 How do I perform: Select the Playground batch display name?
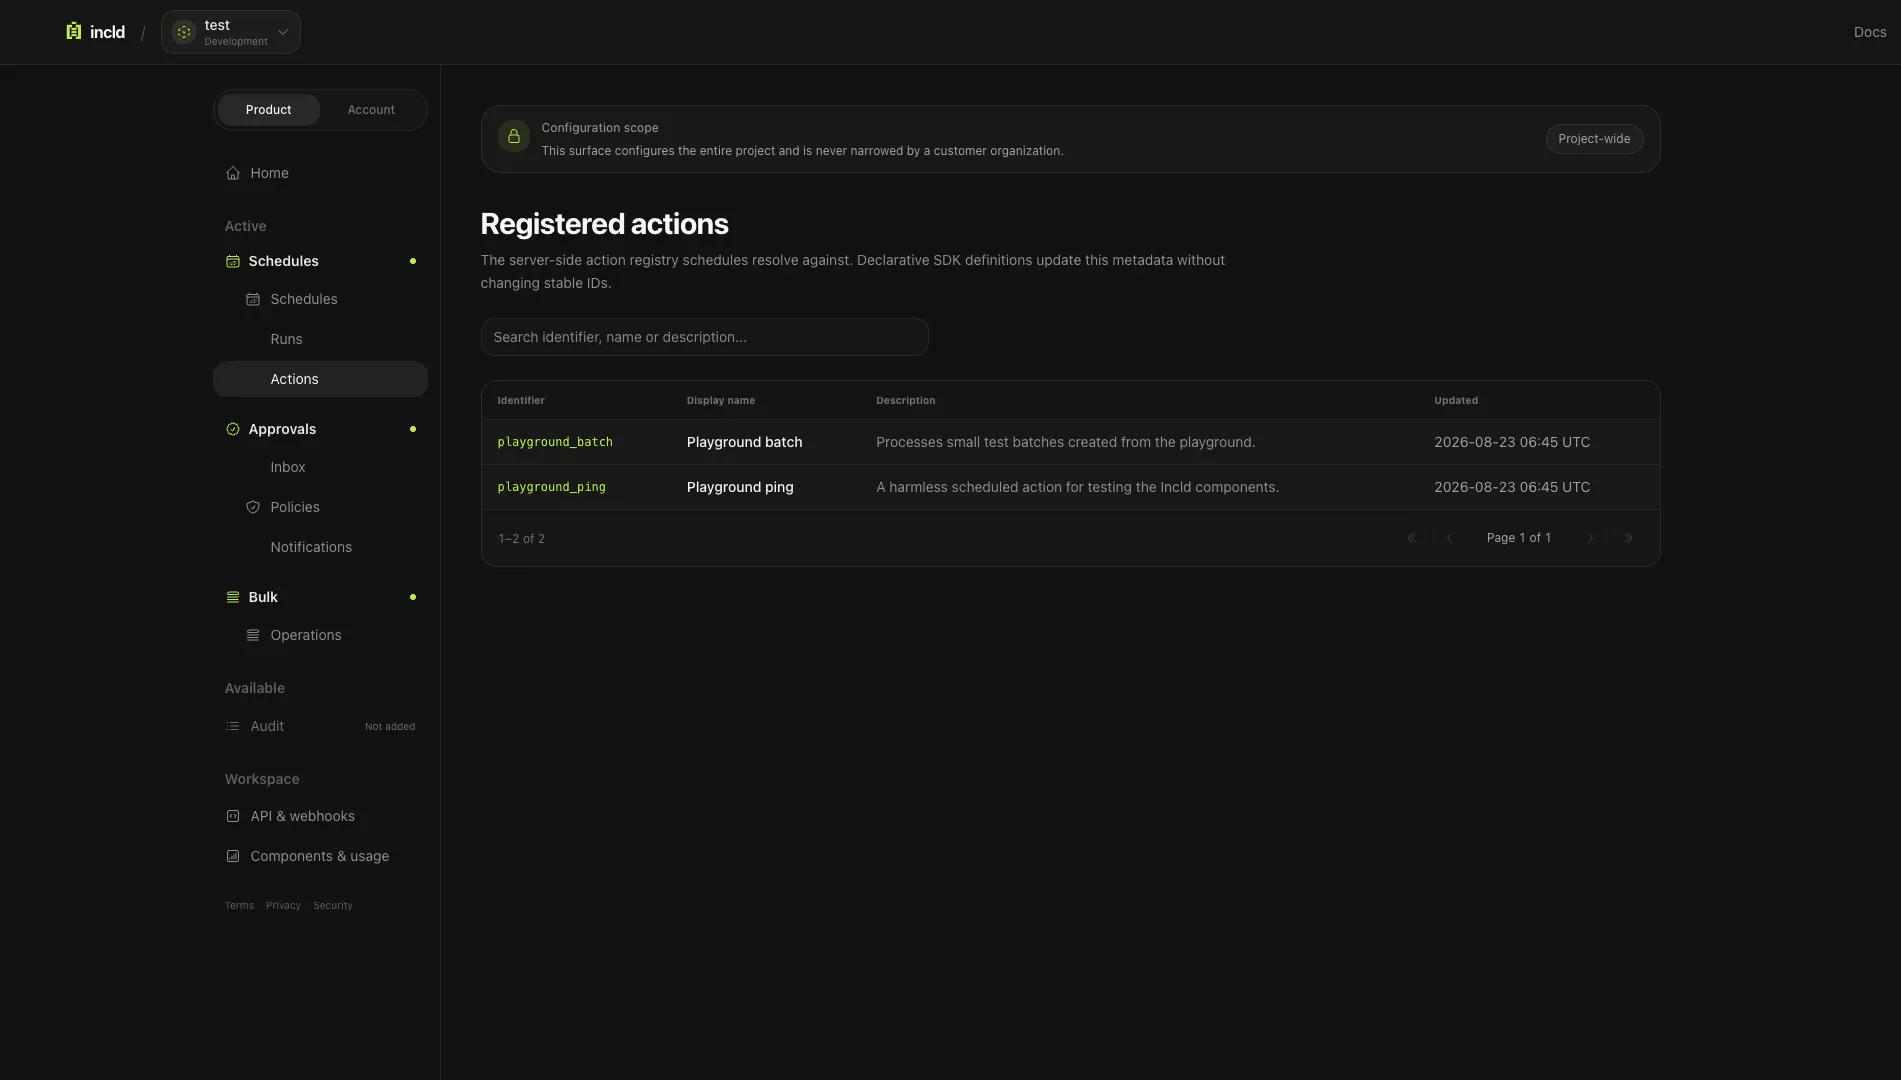(x=744, y=442)
